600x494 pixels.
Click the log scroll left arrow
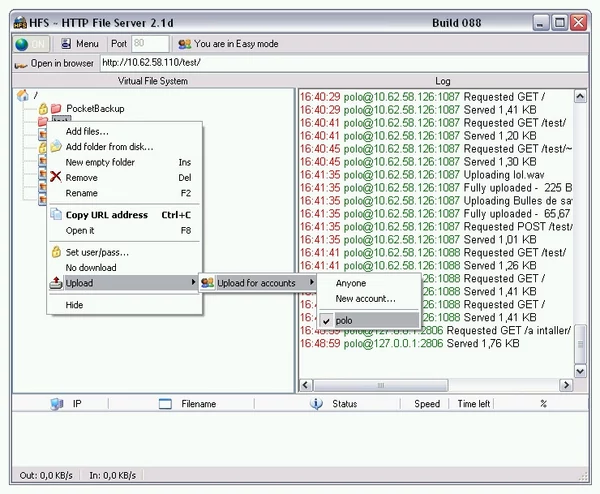tap(305, 385)
